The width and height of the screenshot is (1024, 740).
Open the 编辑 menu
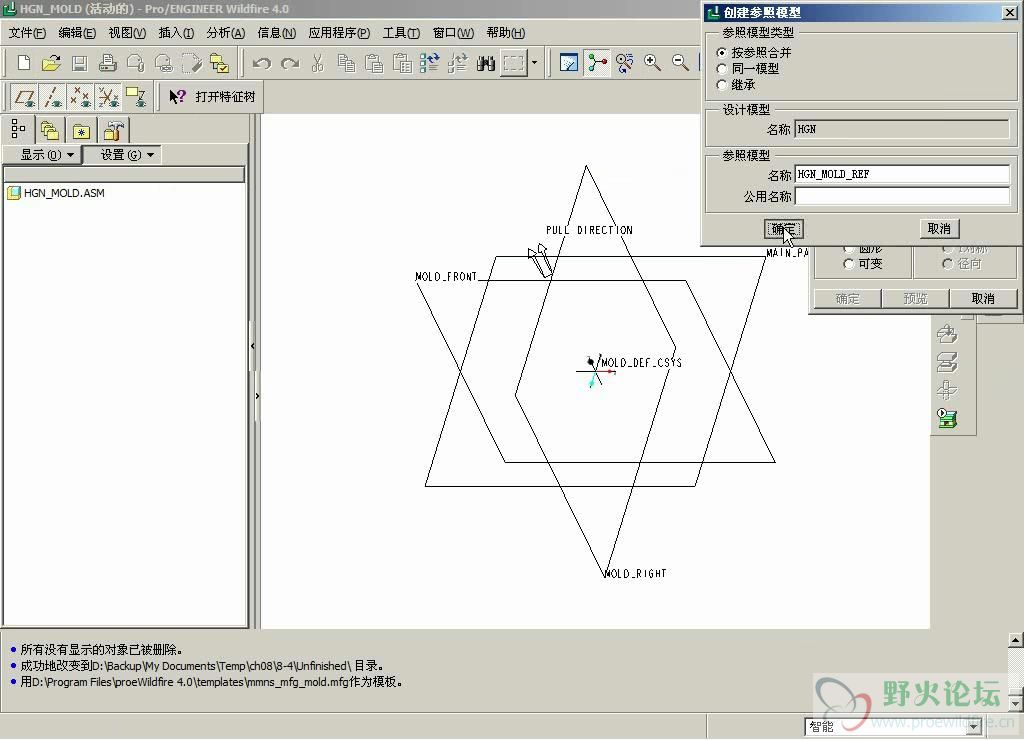pos(77,33)
